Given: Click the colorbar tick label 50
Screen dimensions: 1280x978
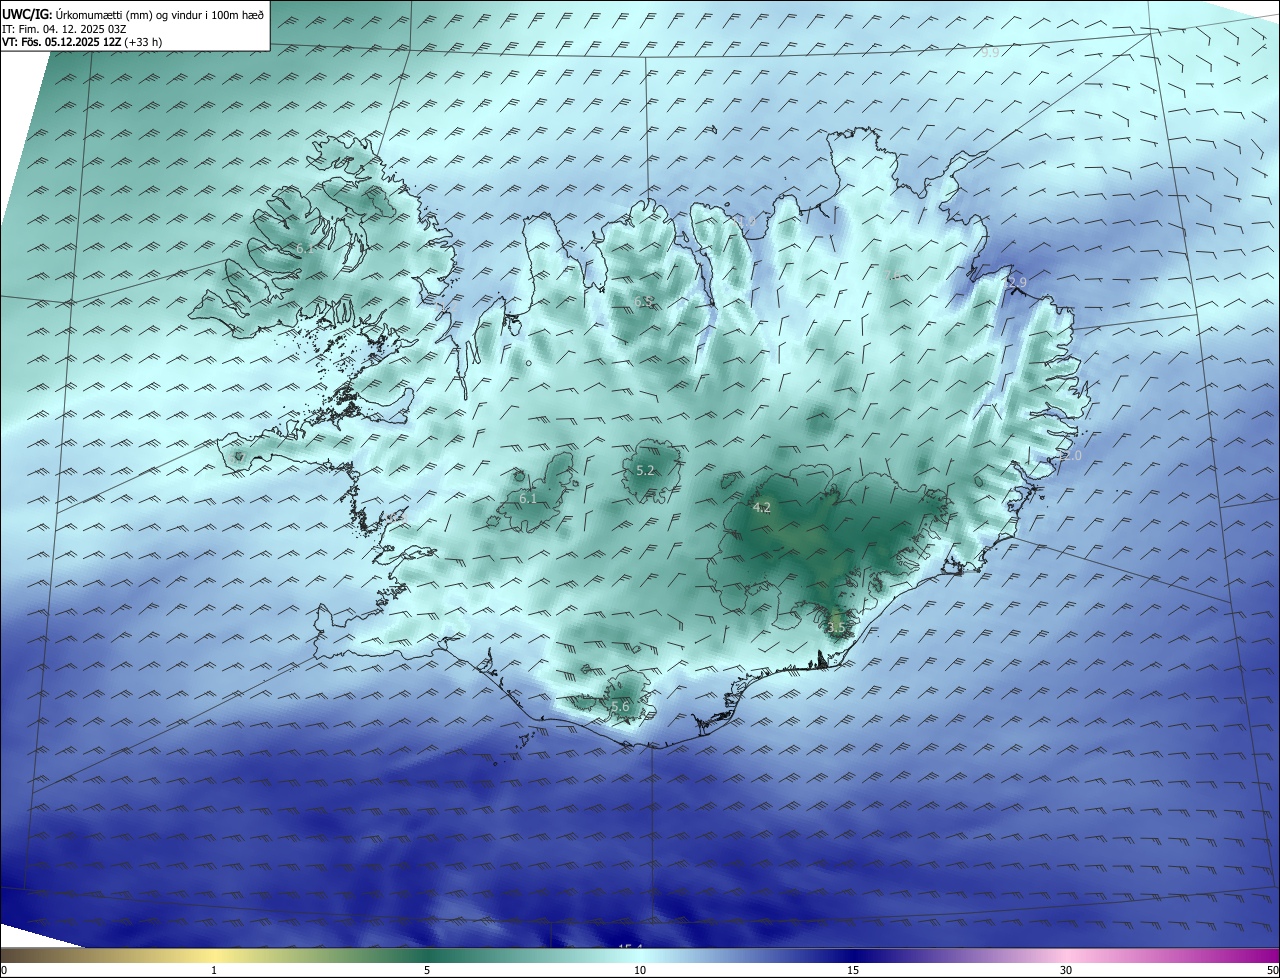Looking at the screenshot, I should 1272,970.
